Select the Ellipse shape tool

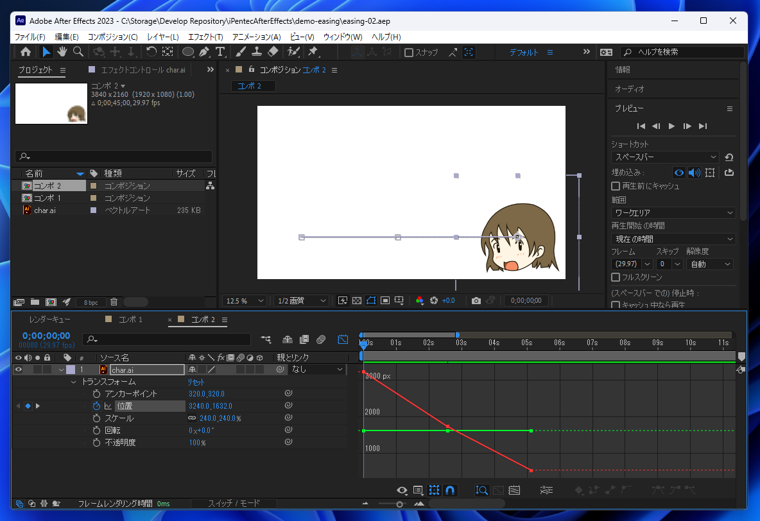[x=188, y=52]
